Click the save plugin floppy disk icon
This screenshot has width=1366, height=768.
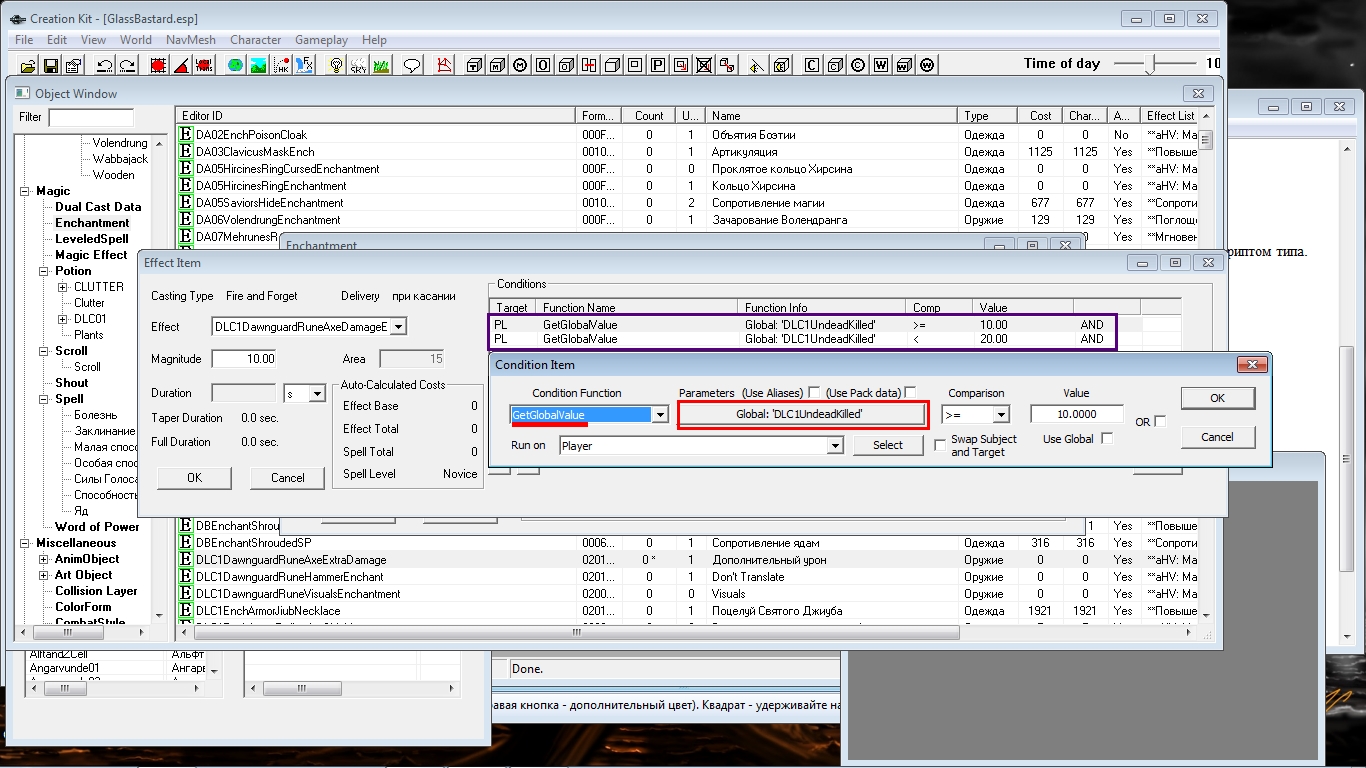(50, 66)
